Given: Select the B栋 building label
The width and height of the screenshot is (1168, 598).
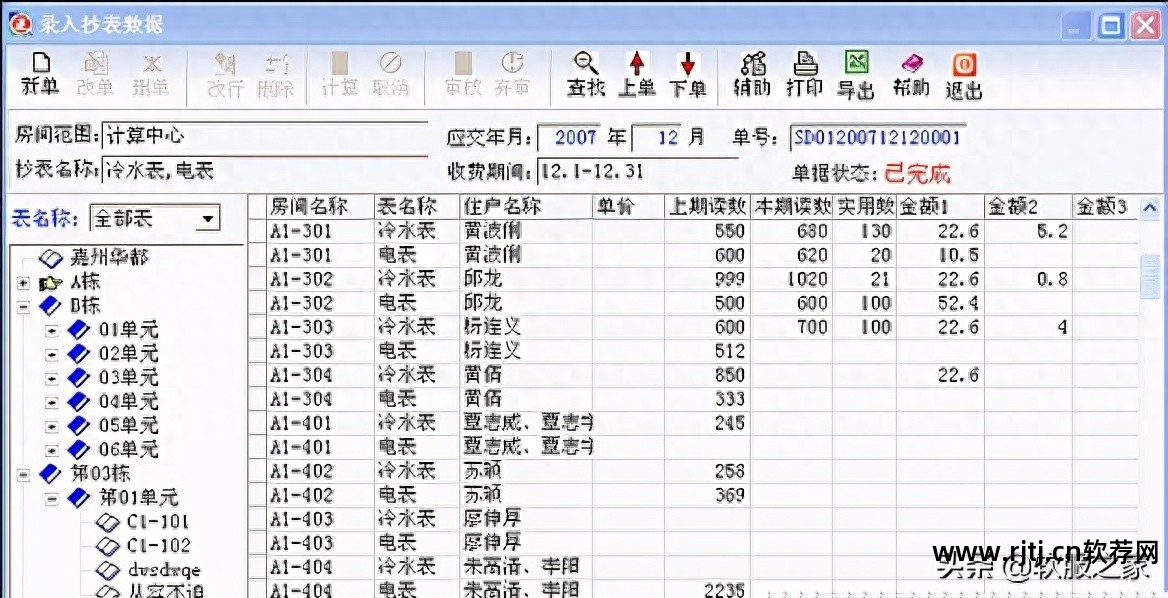Looking at the screenshot, I should [85, 307].
